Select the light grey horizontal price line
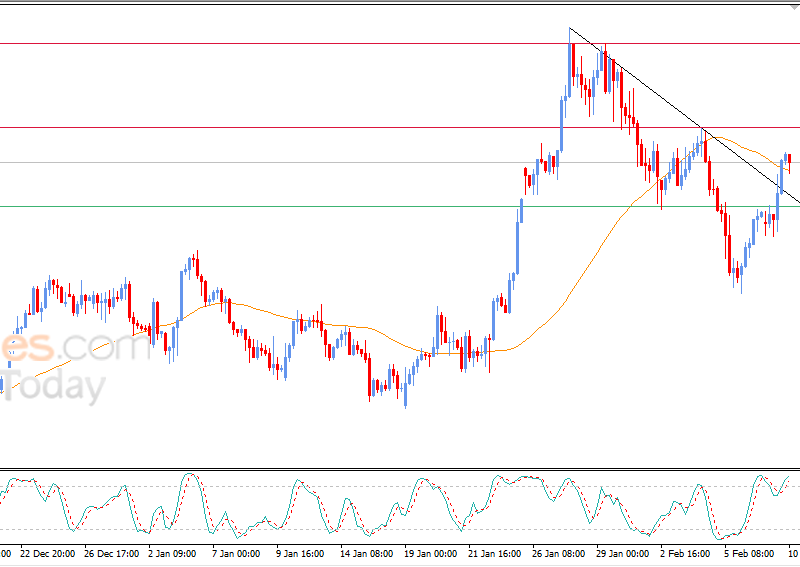800x567 pixels. [300, 162]
